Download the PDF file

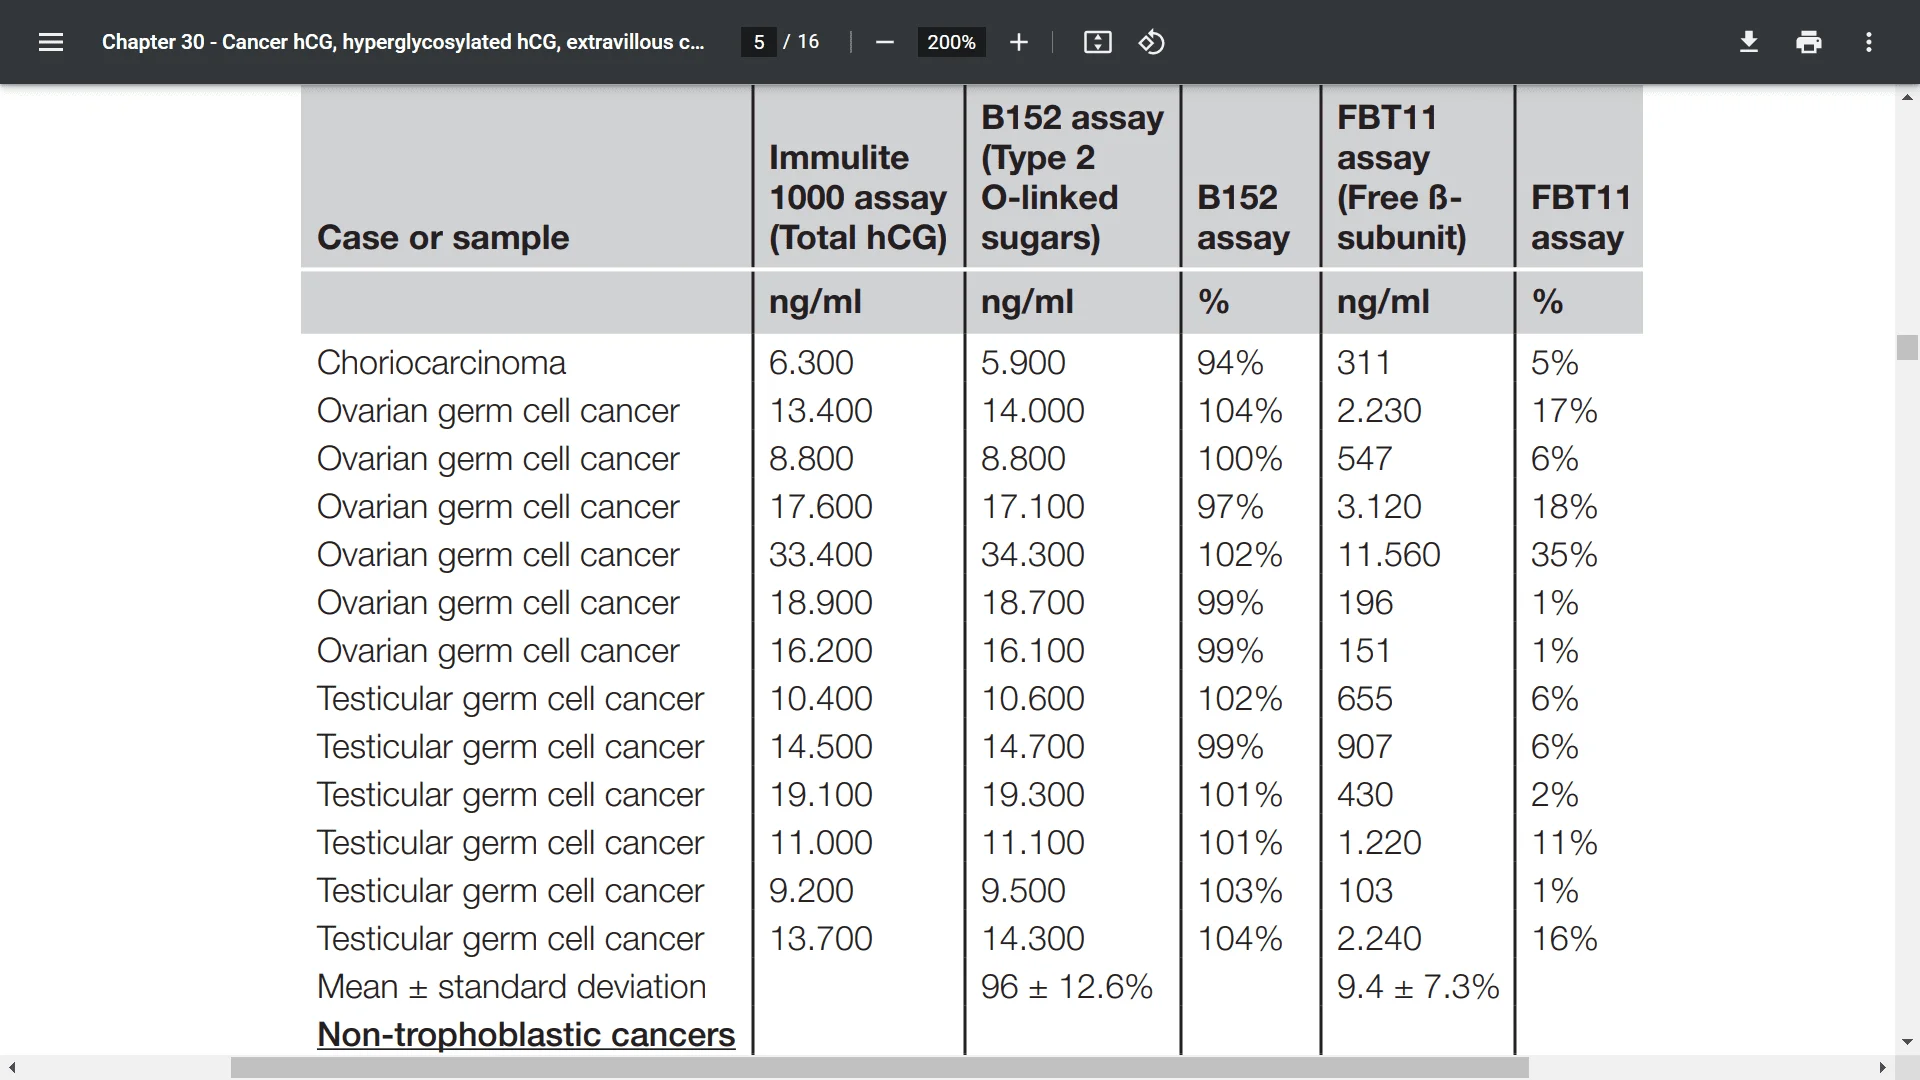pyautogui.click(x=1749, y=42)
